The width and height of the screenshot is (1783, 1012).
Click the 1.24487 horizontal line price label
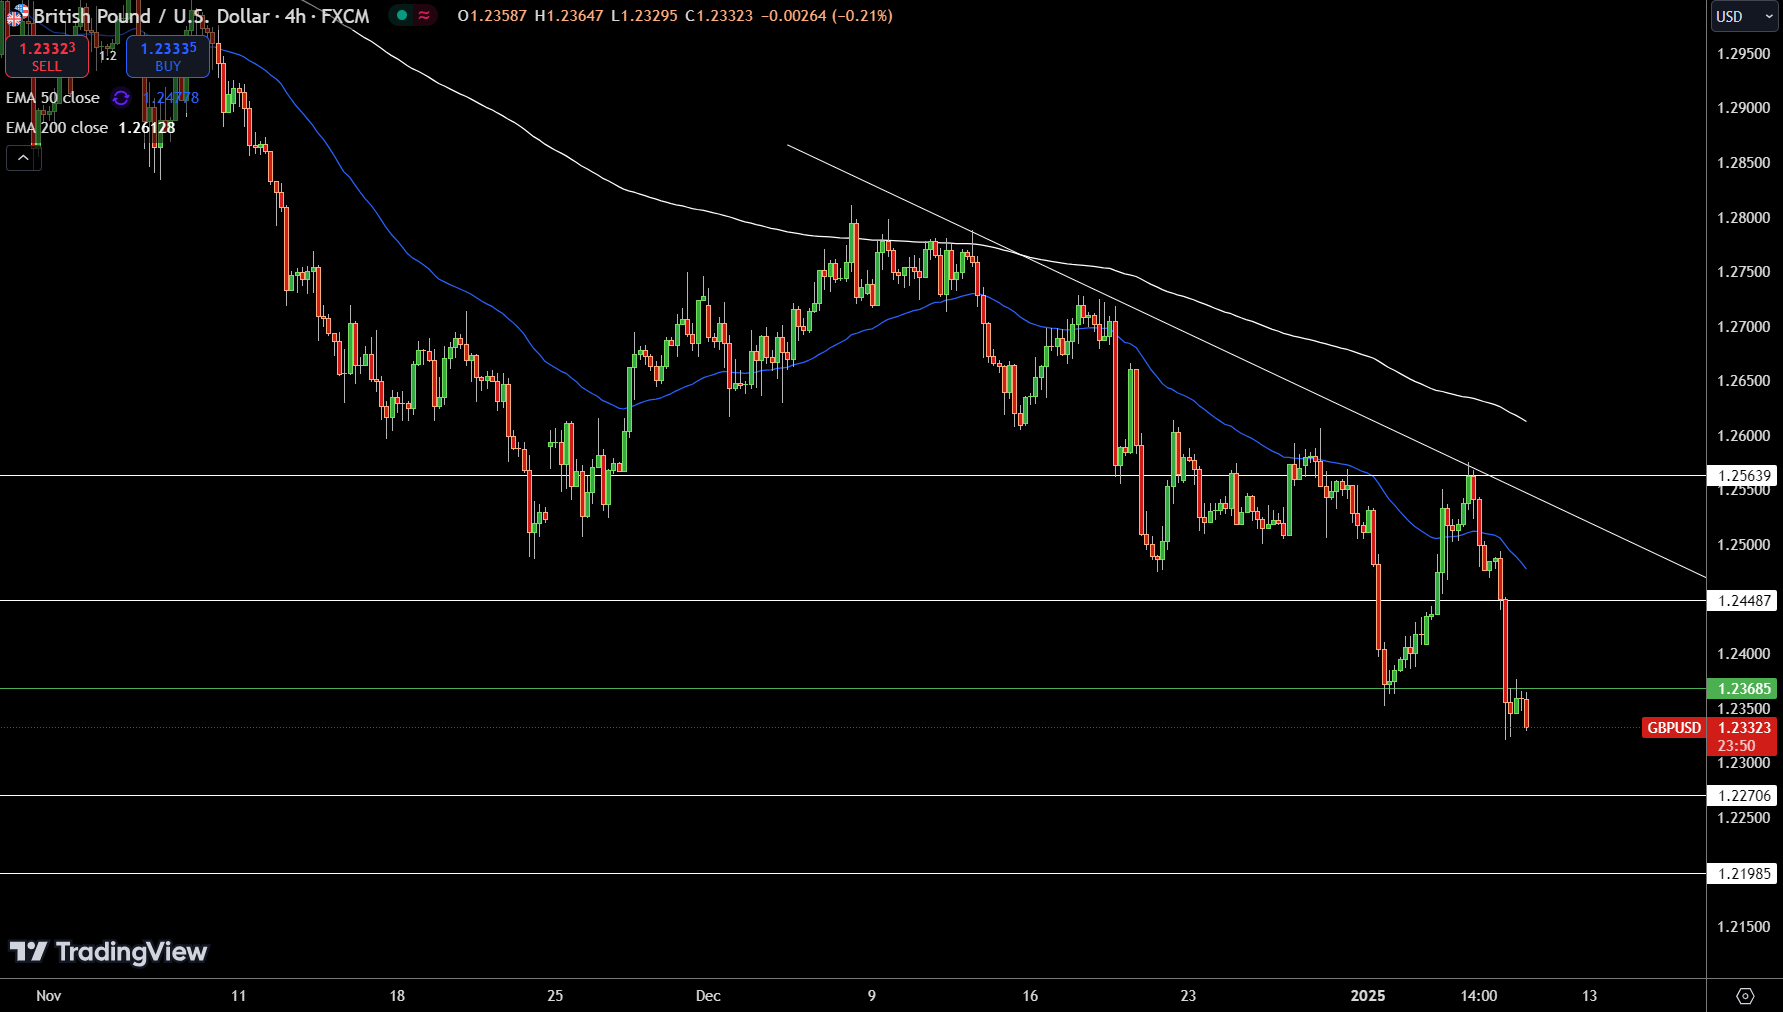pos(1744,601)
